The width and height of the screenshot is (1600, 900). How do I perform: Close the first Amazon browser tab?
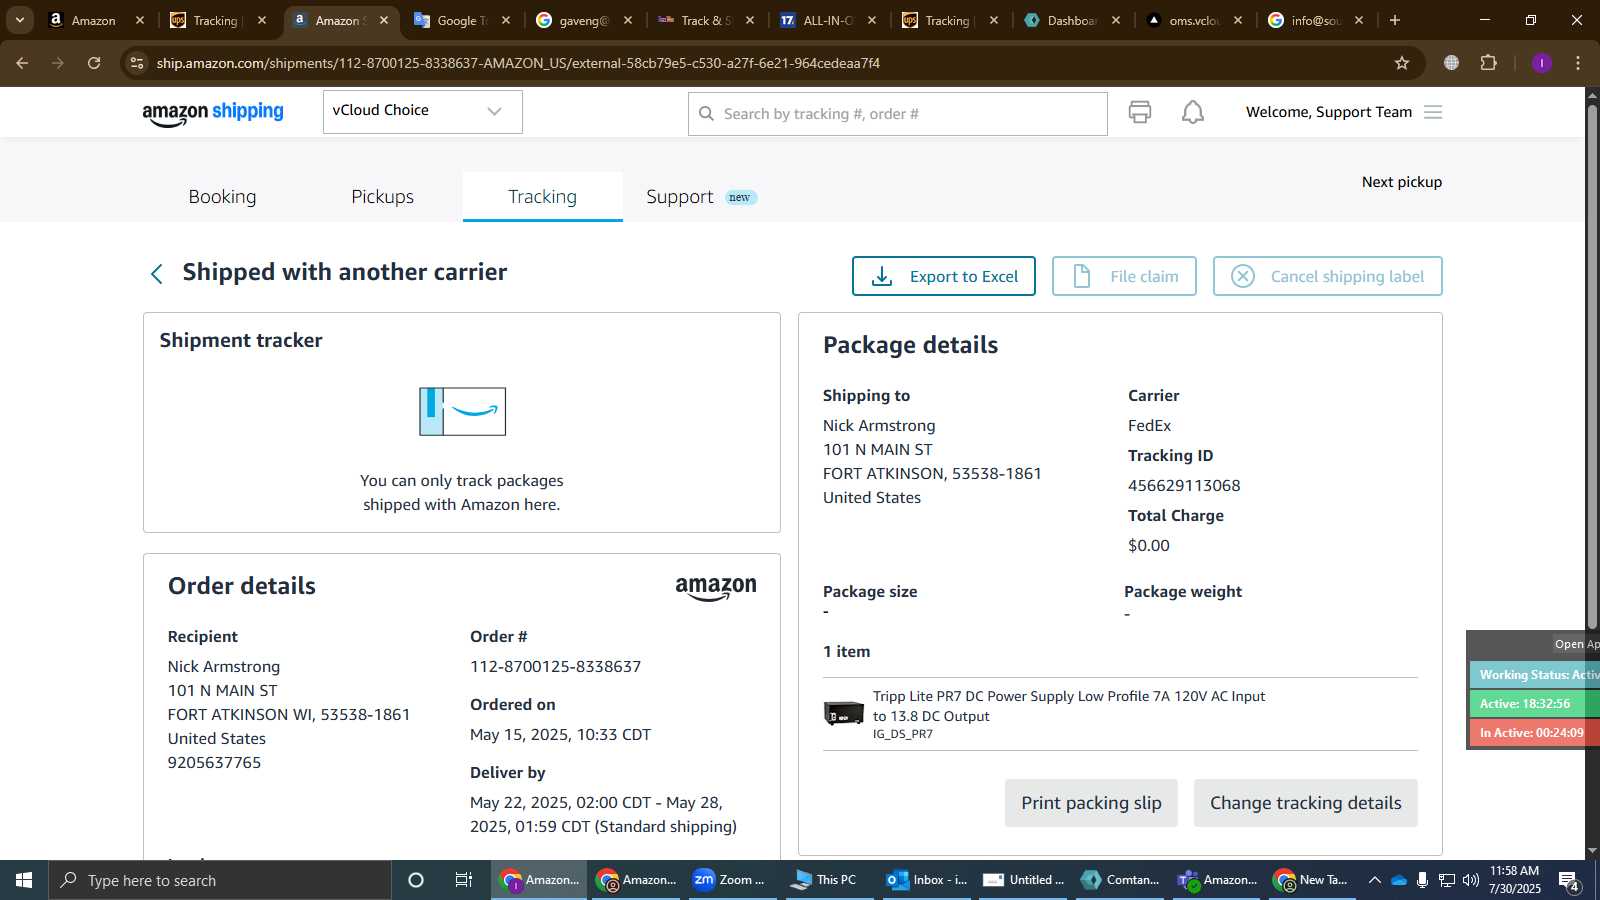[139, 20]
